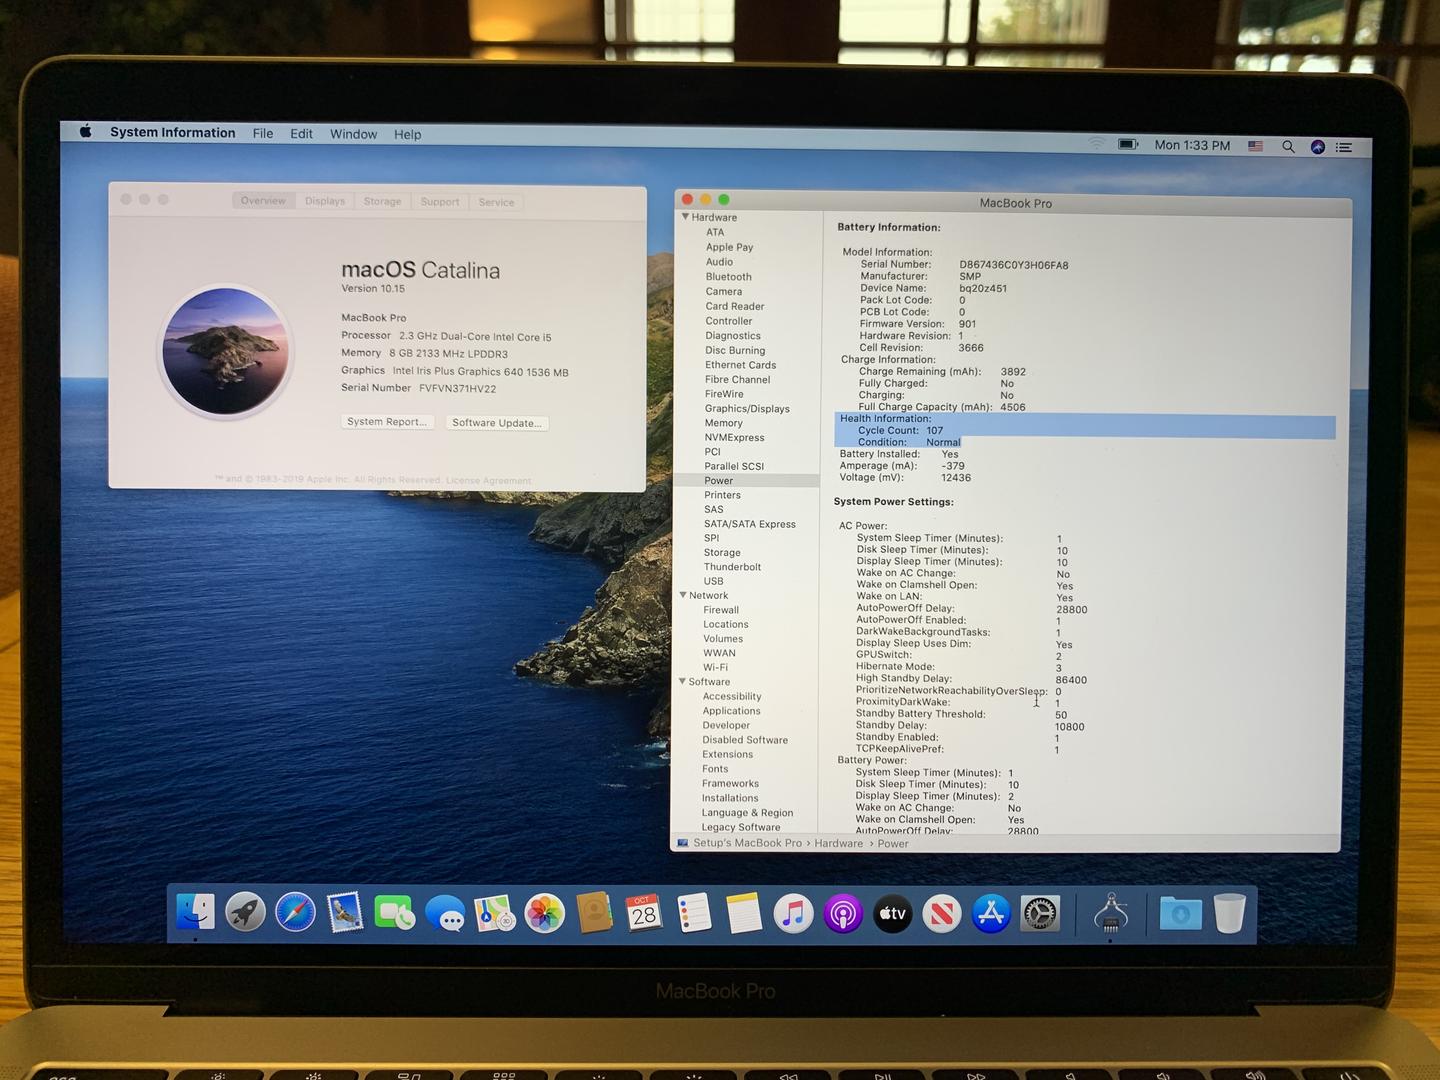Click System Information chip icon in Dock
1440x1080 pixels.
(1110, 914)
